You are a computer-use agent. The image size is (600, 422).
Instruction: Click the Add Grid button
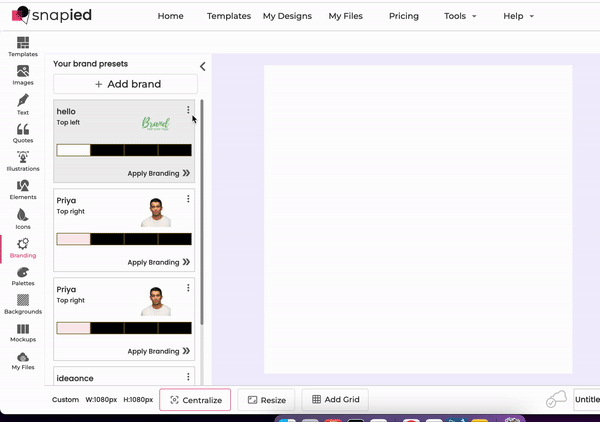[335, 399]
